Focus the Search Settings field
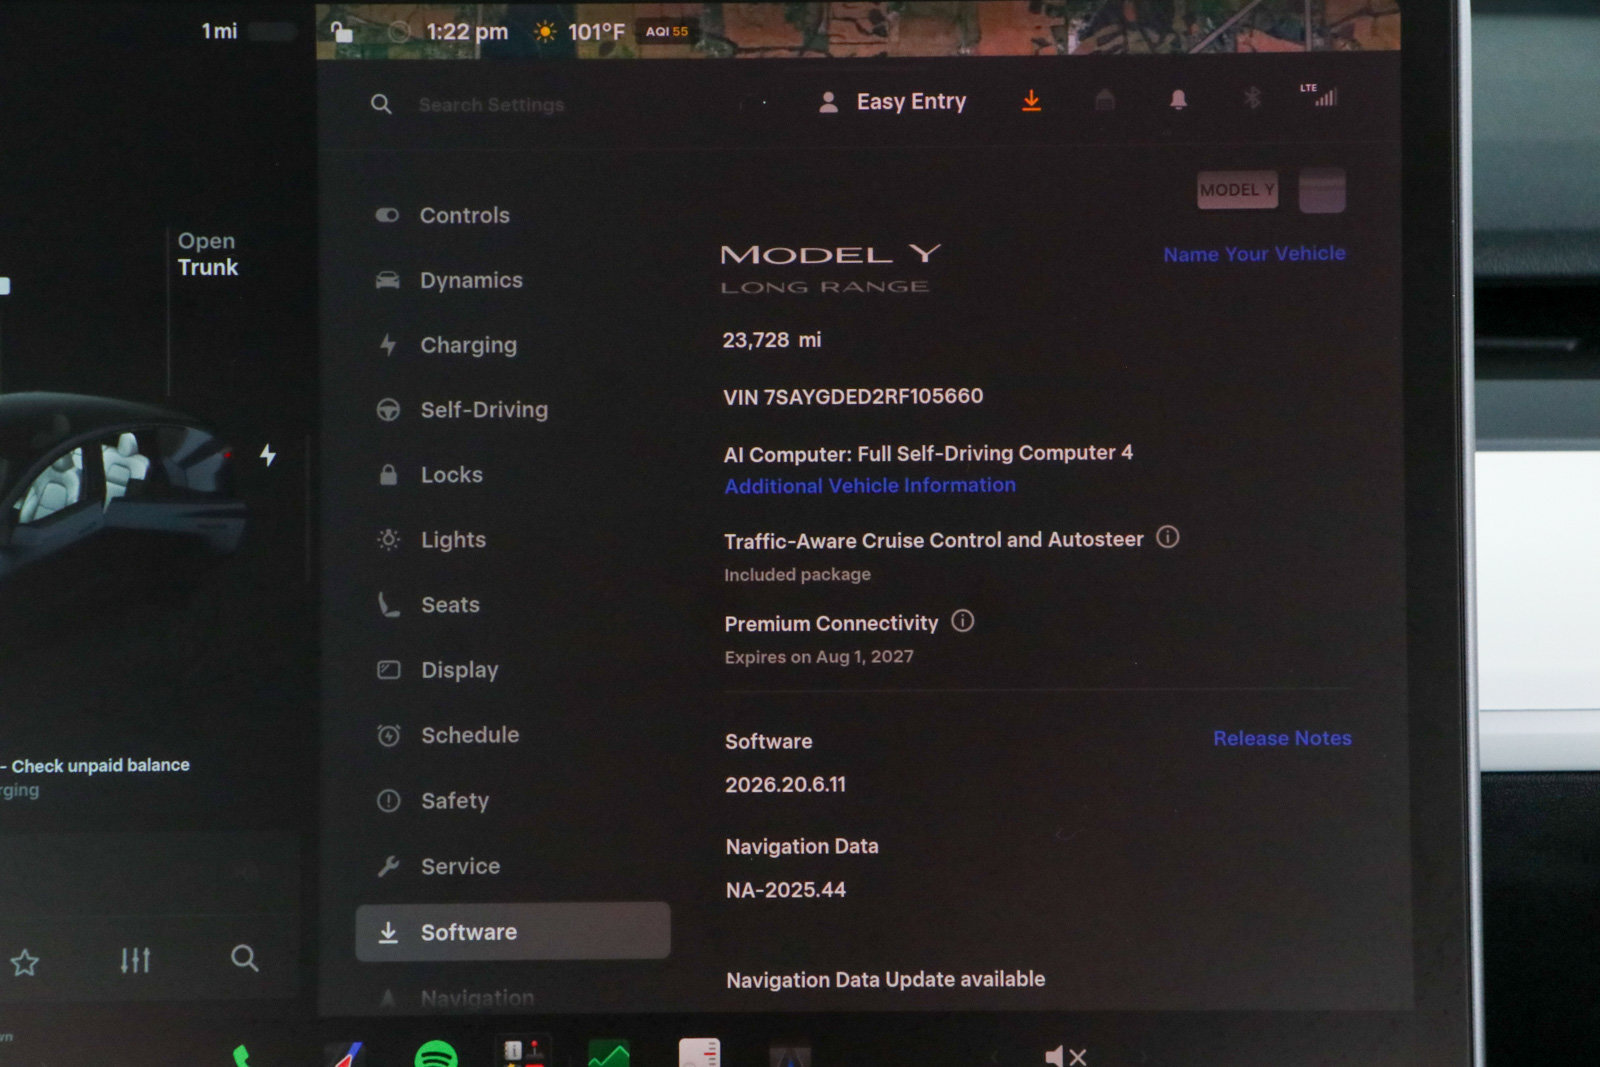Viewport: 1600px width, 1067px height. (491, 105)
